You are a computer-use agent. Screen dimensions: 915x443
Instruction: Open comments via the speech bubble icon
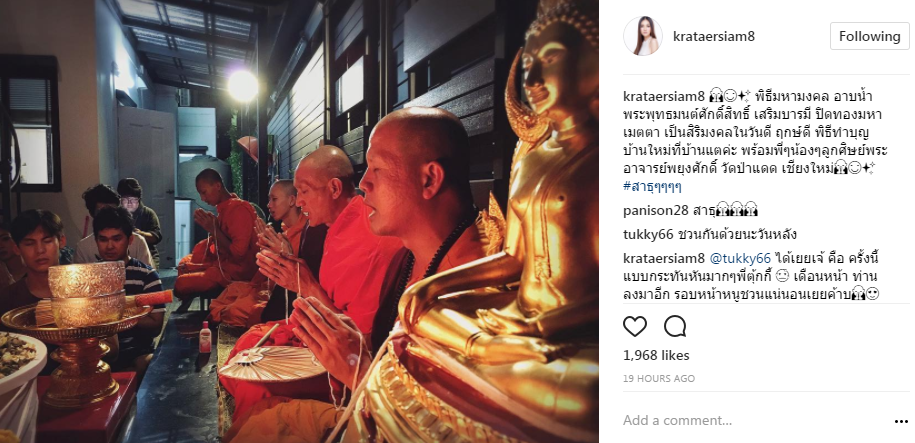click(675, 326)
